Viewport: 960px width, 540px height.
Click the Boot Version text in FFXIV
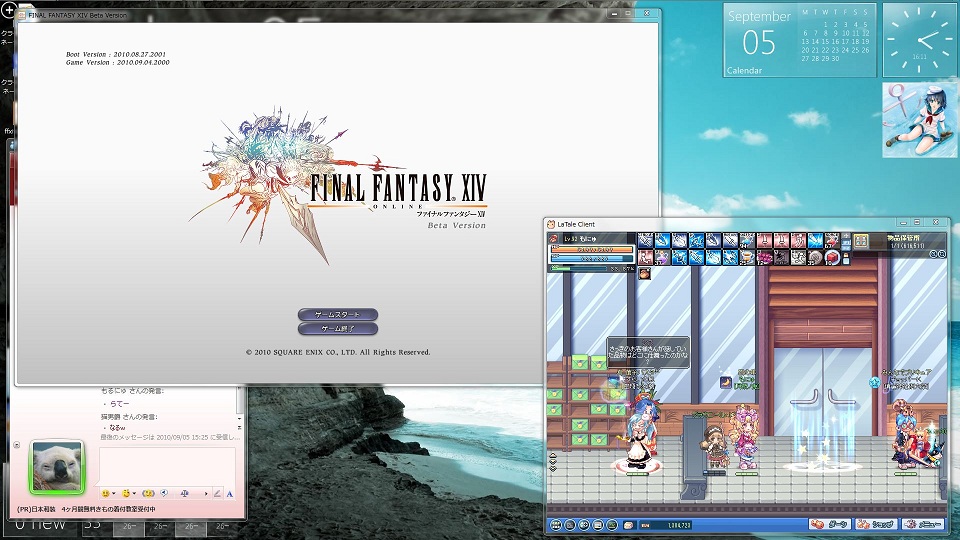click(x=116, y=54)
